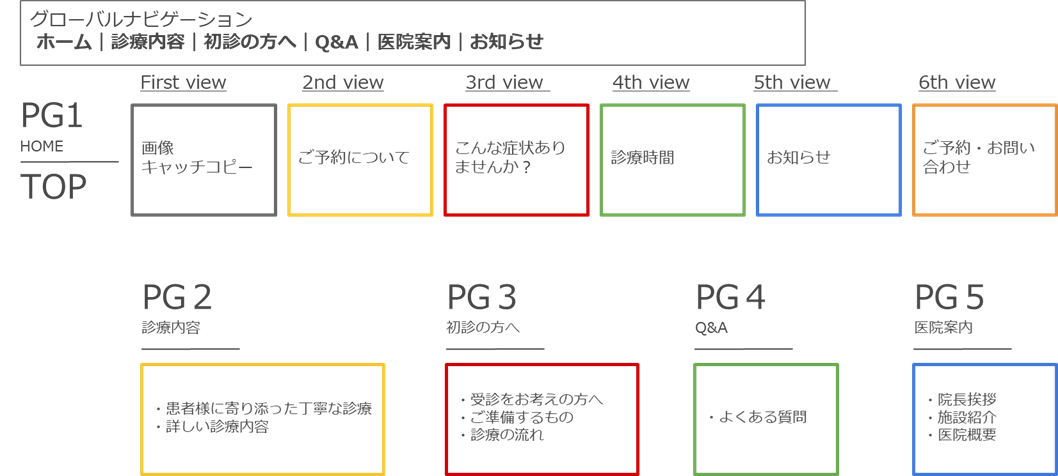The width and height of the screenshot is (1058, 476).
Task: Click the green 診療時間 box
Action: pos(673,160)
